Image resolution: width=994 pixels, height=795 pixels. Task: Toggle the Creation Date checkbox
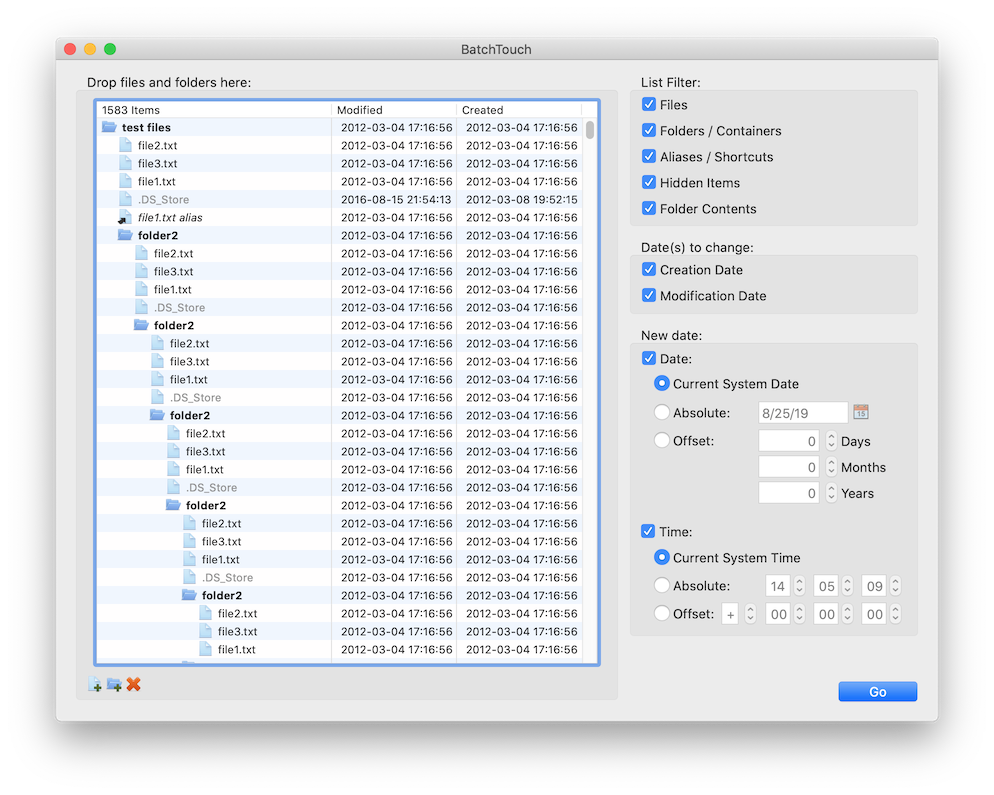[x=649, y=270]
